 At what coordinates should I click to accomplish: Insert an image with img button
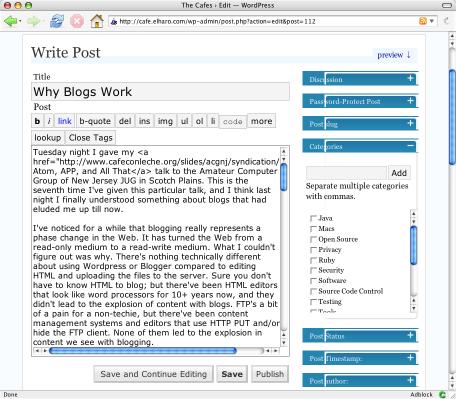pos(165,121)
